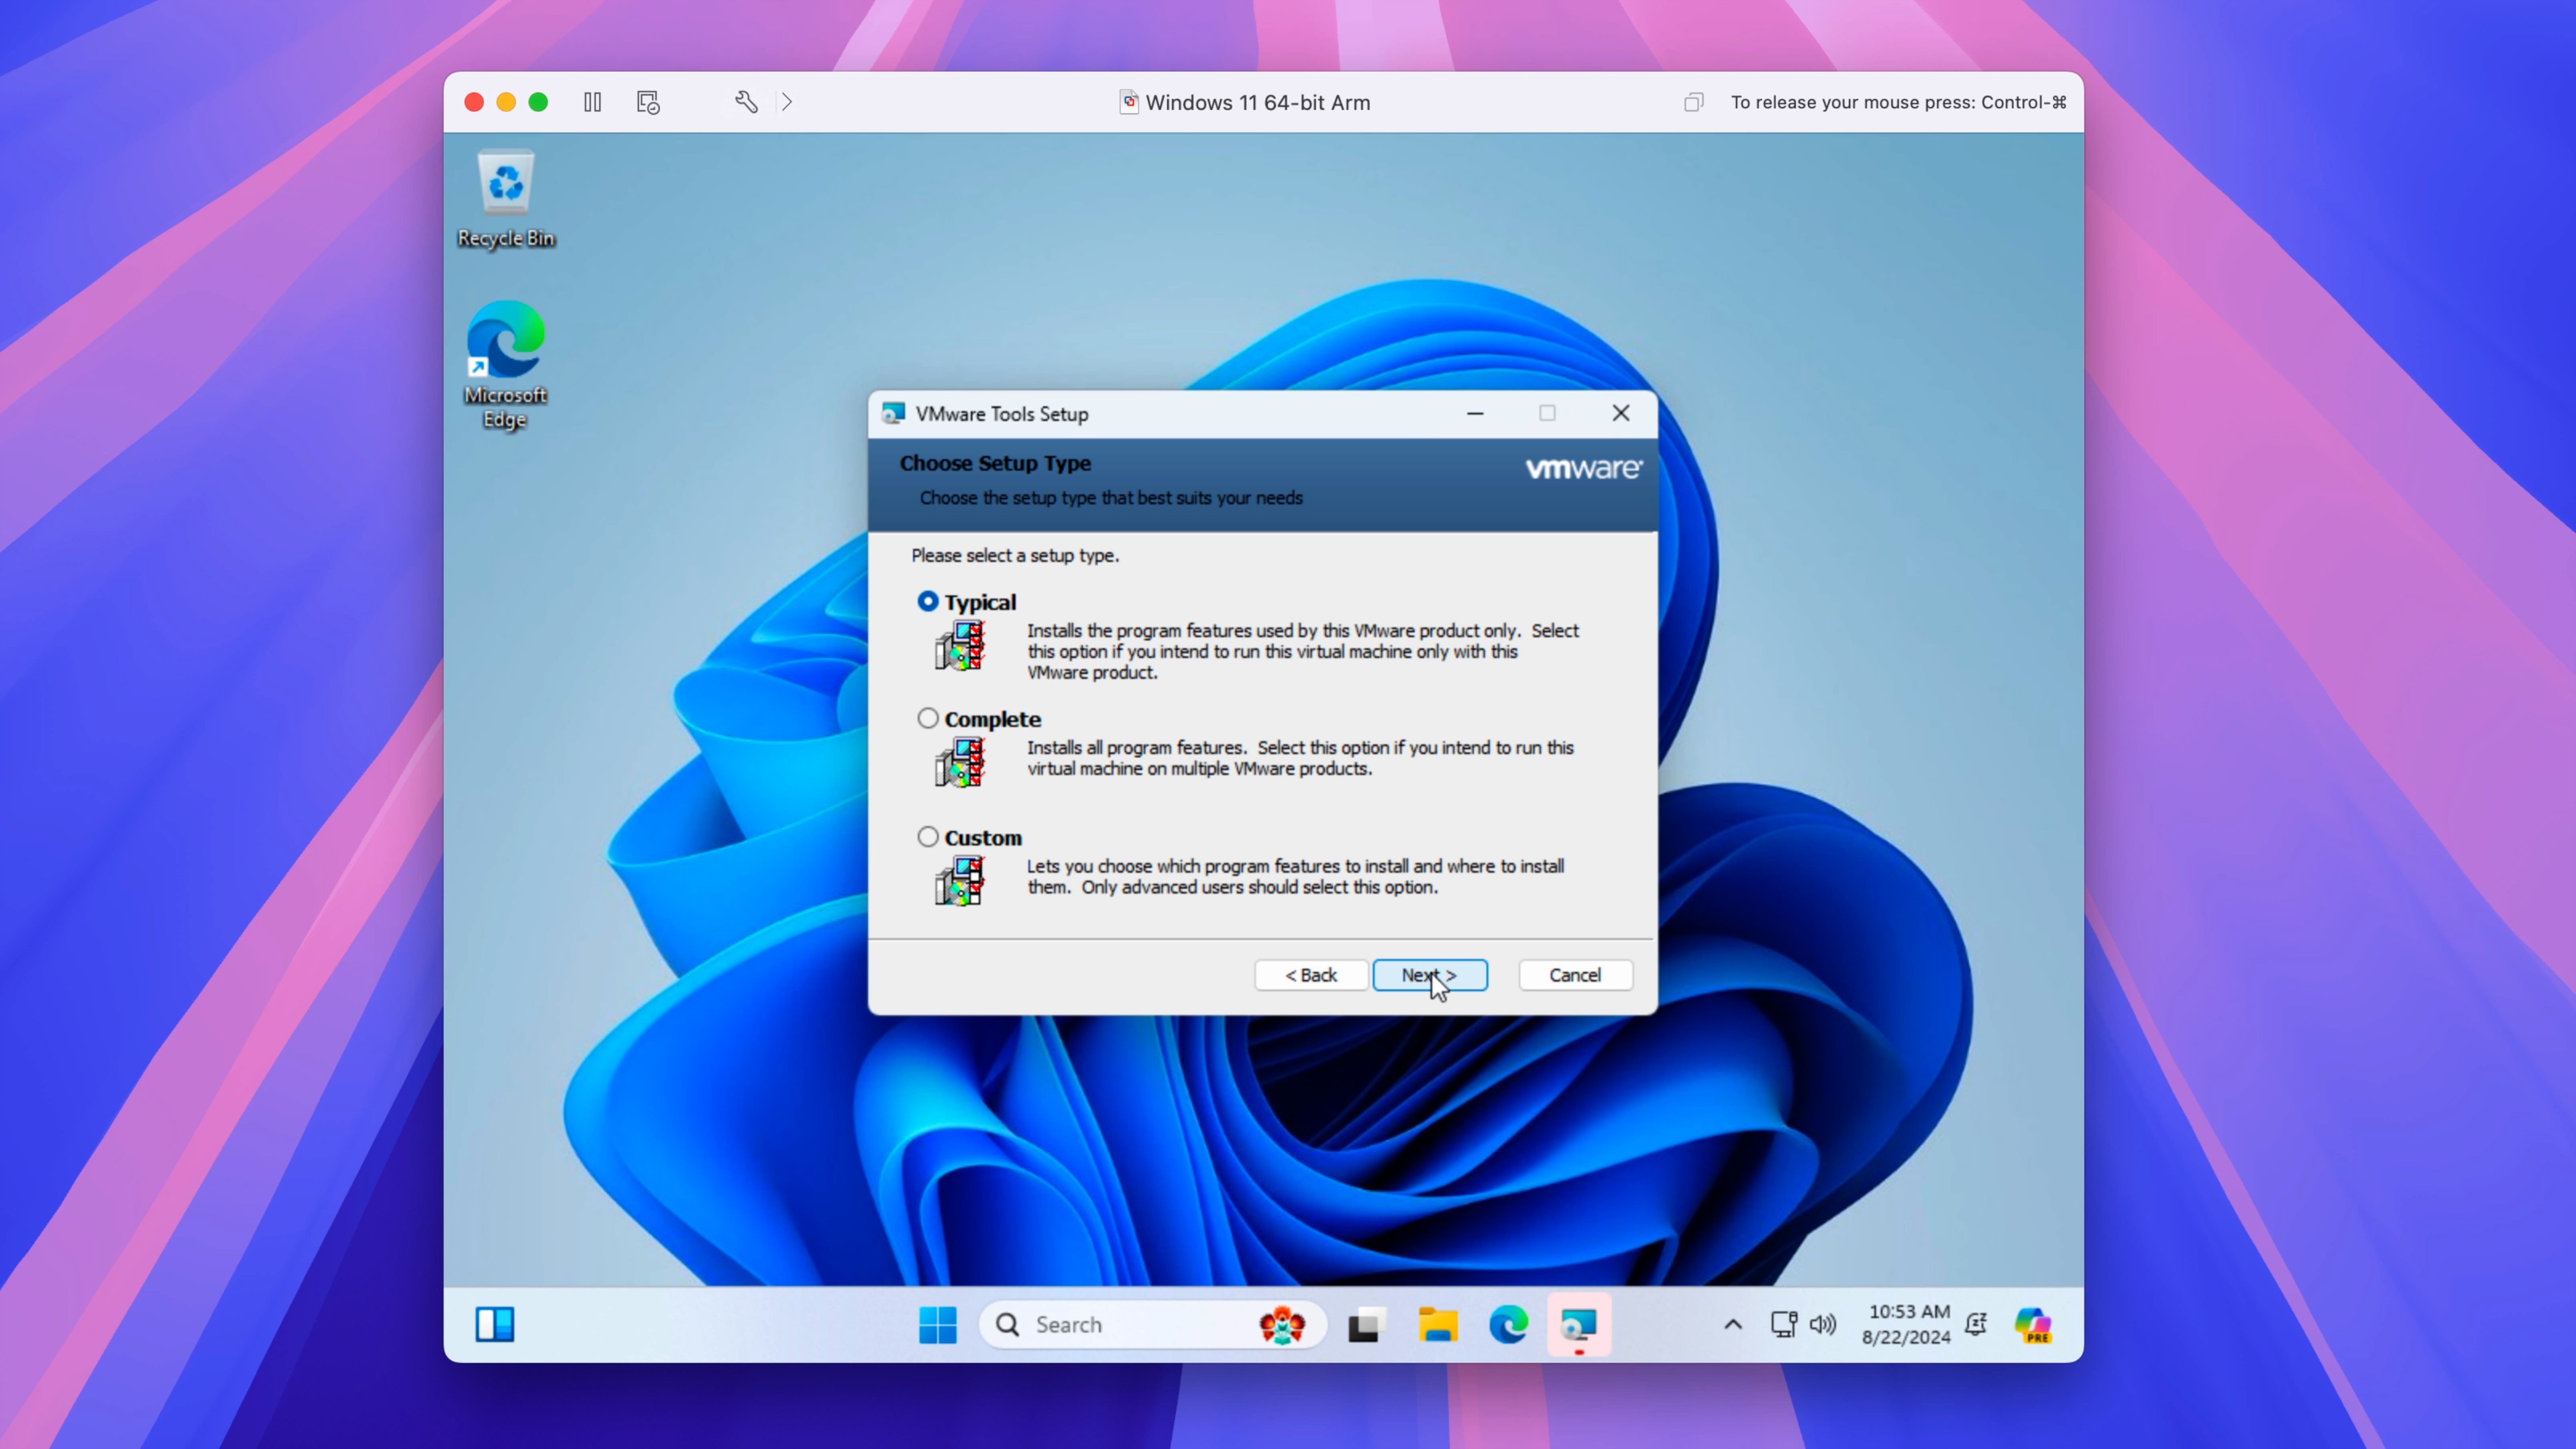2576x1449 pixels.
Task: Click the Back button to return
Action: (x=1309, y=975)
